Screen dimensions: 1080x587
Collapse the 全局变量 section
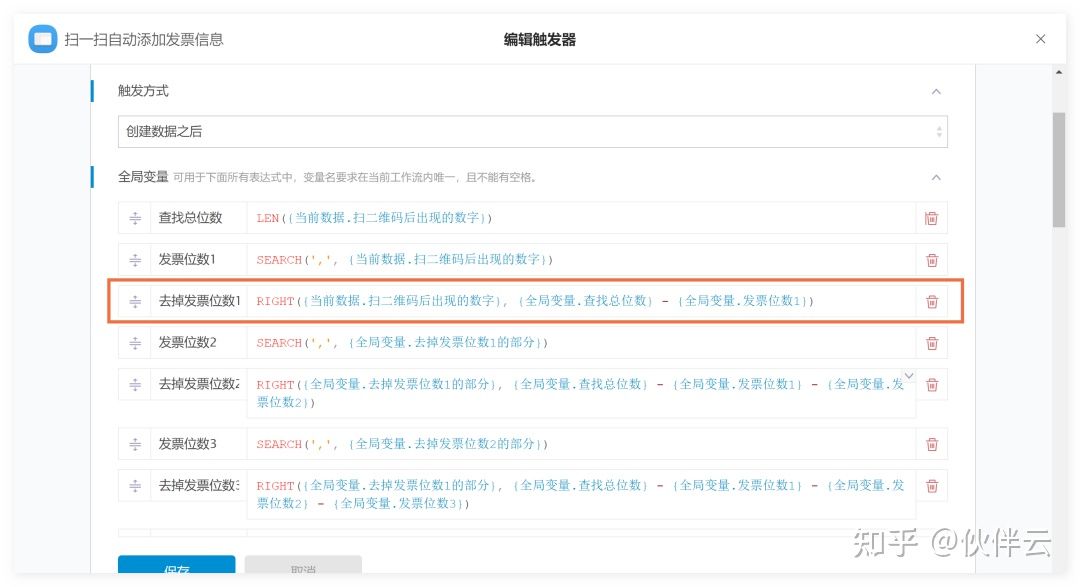(x=936, y=177)
